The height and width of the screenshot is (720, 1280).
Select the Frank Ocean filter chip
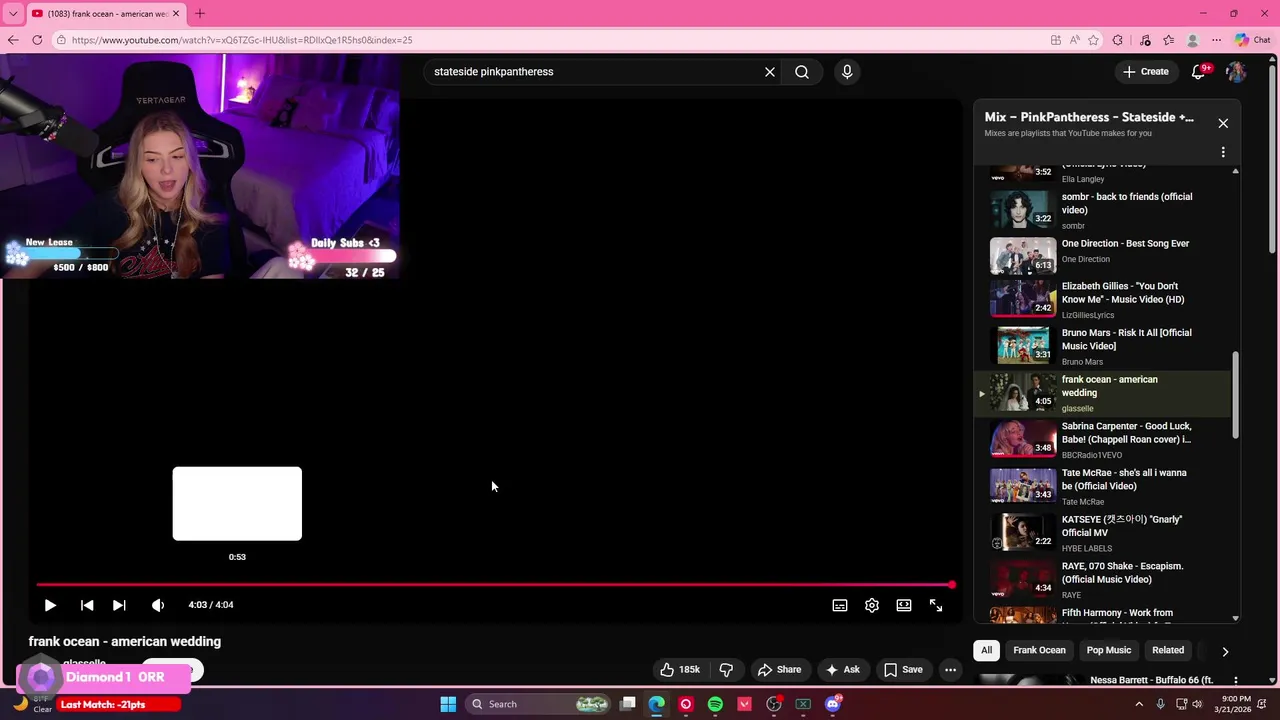(x=1039, y=650)
